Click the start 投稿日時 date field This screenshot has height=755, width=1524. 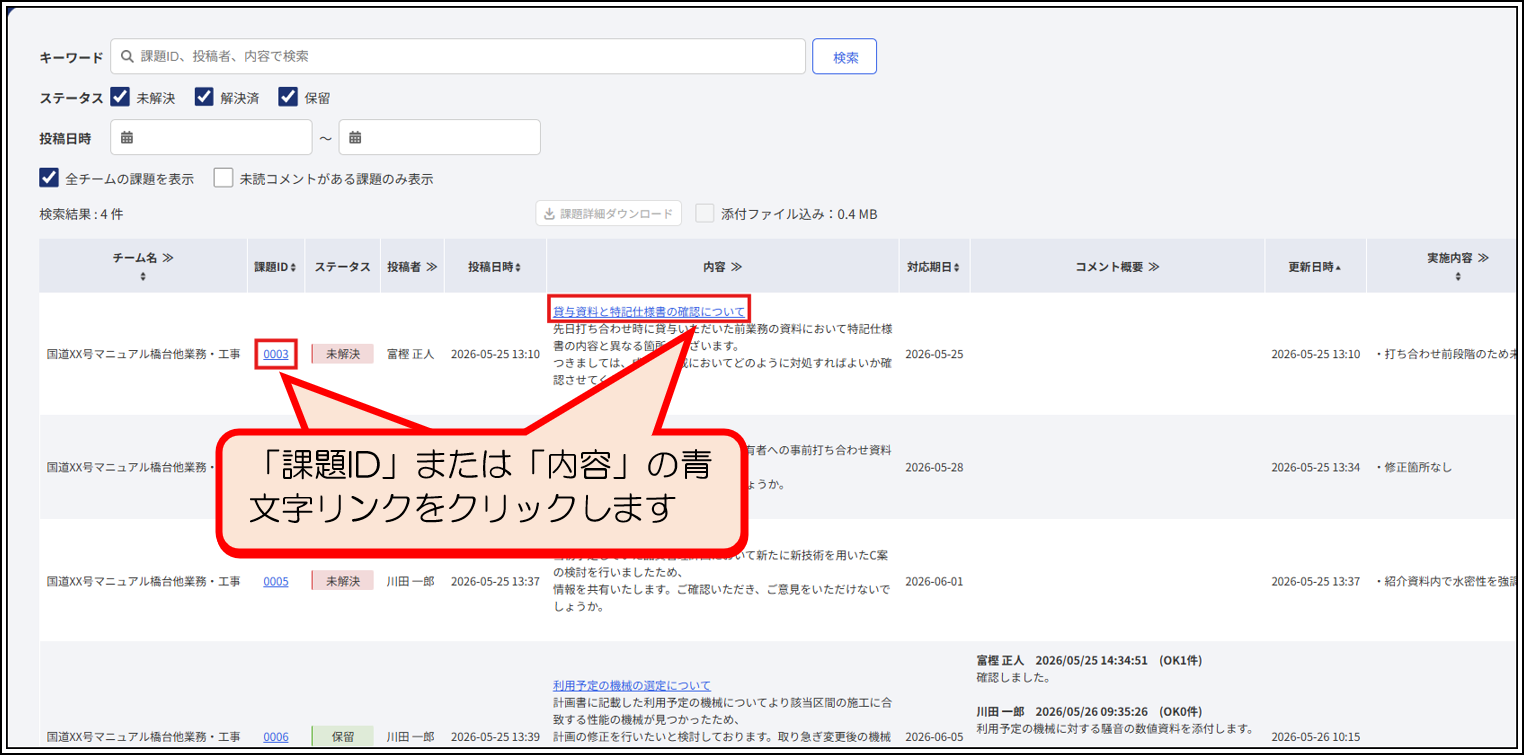tap(211, 137)
